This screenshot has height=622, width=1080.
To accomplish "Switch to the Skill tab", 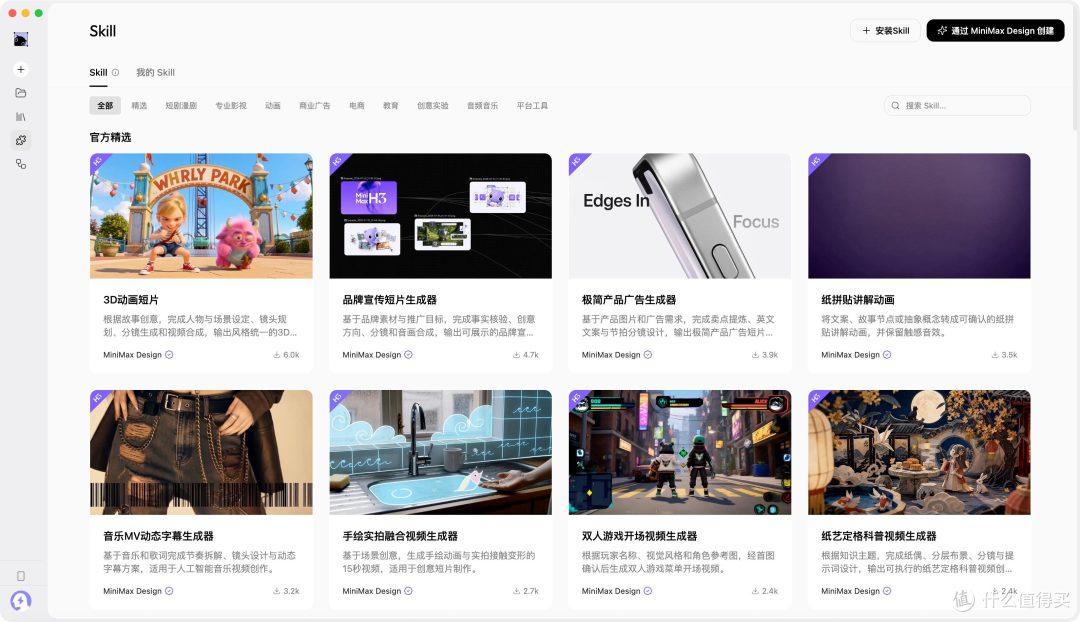I will click(98, 72).
